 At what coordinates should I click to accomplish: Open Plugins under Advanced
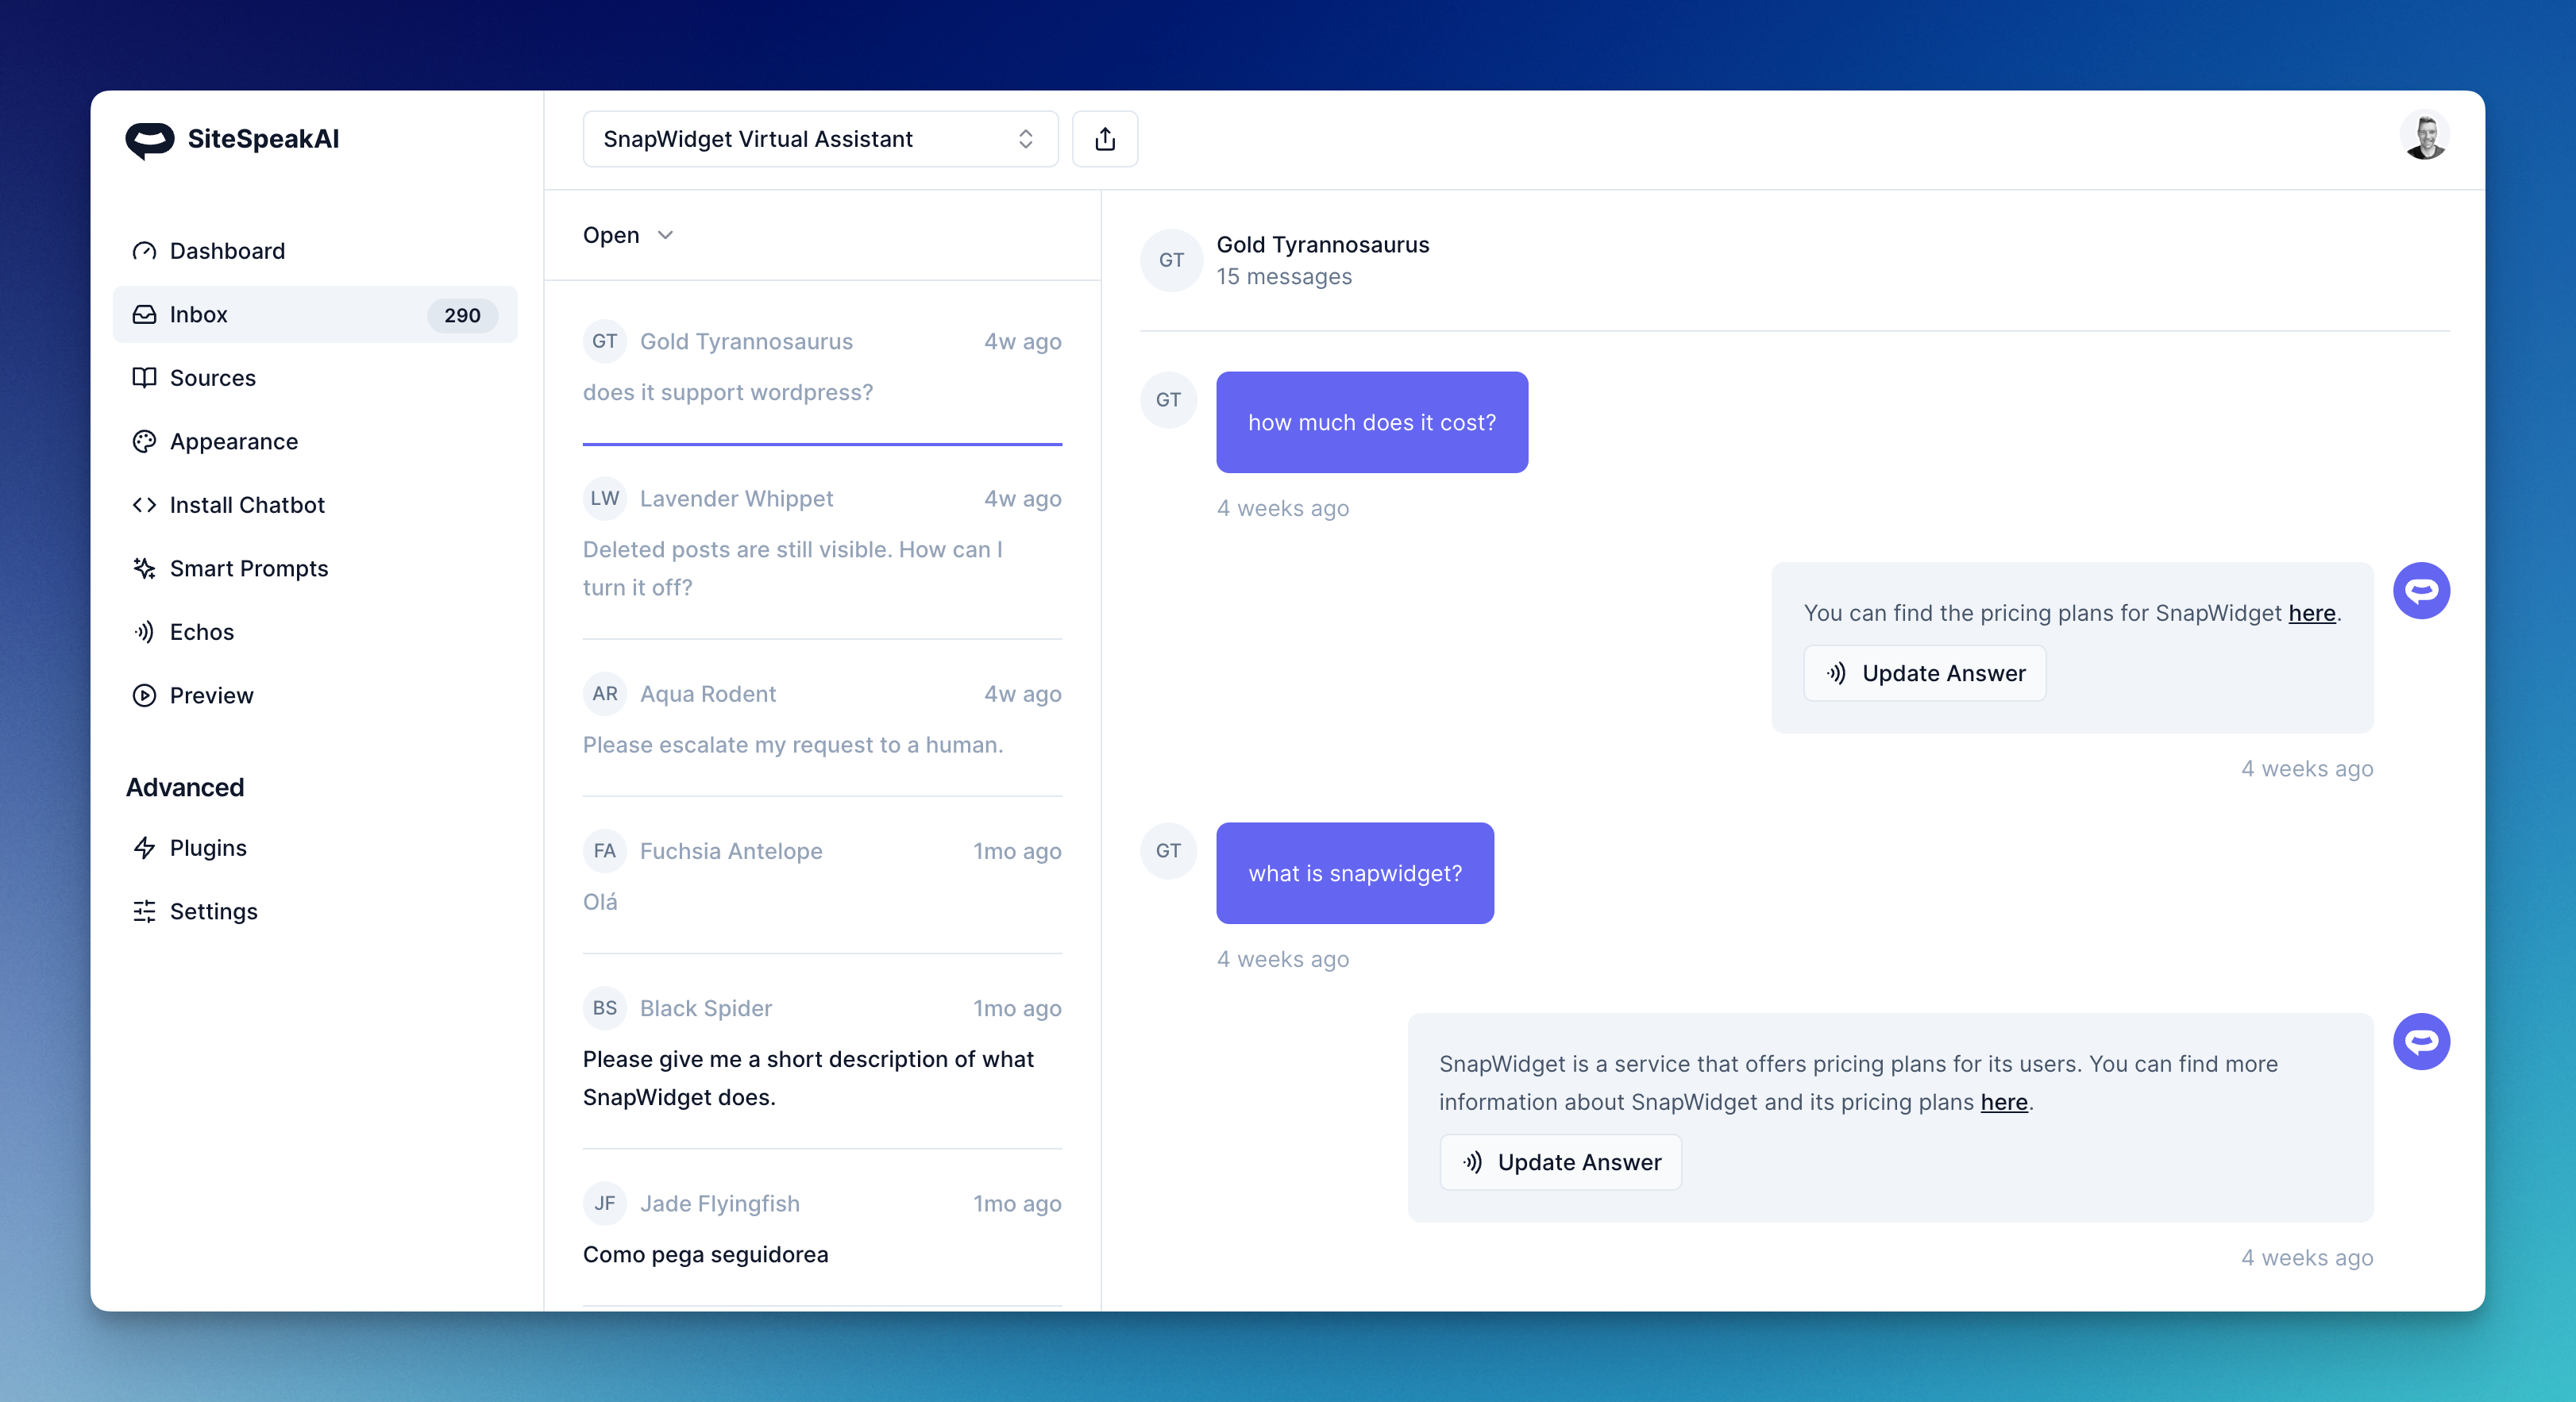point(207,848)
